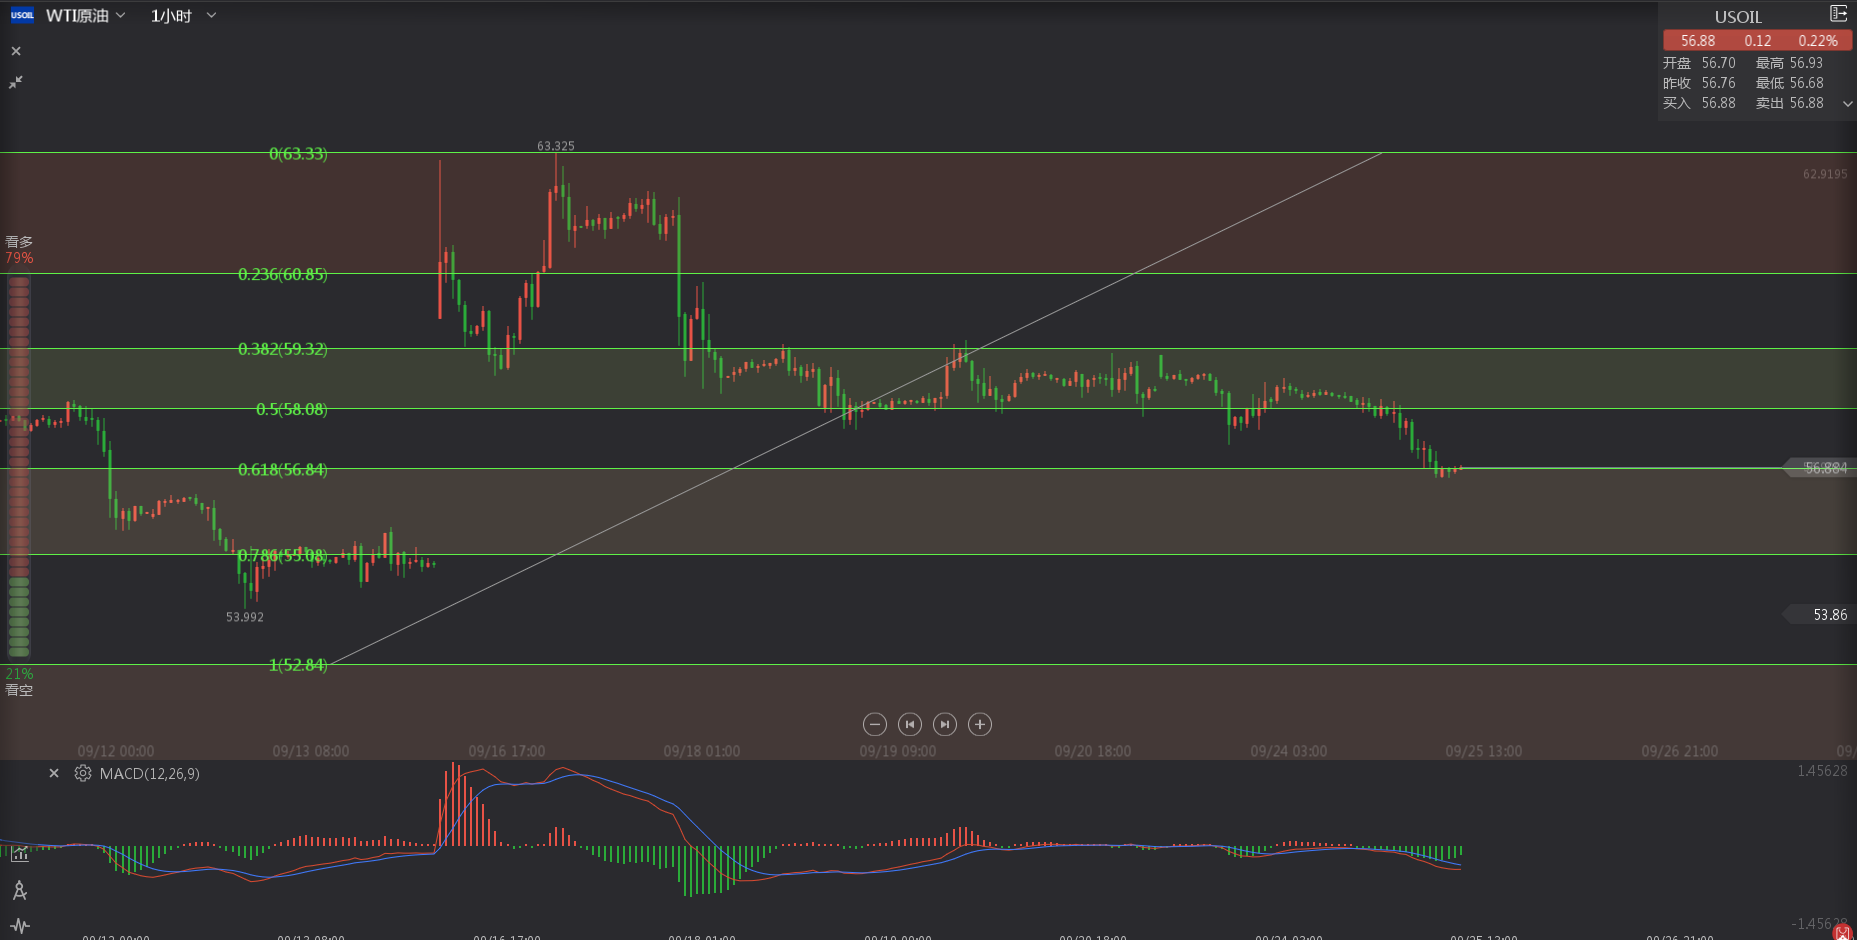
Task: Click the red icon at bottom-right corner
Action: click(x=1843, y=932)
